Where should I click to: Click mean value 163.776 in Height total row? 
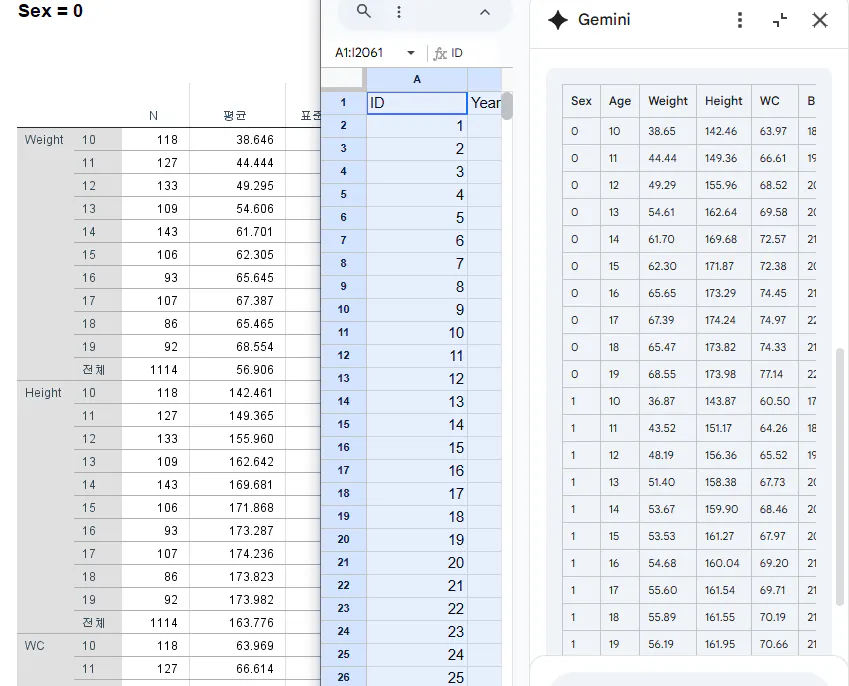click(x=251, y=623)
